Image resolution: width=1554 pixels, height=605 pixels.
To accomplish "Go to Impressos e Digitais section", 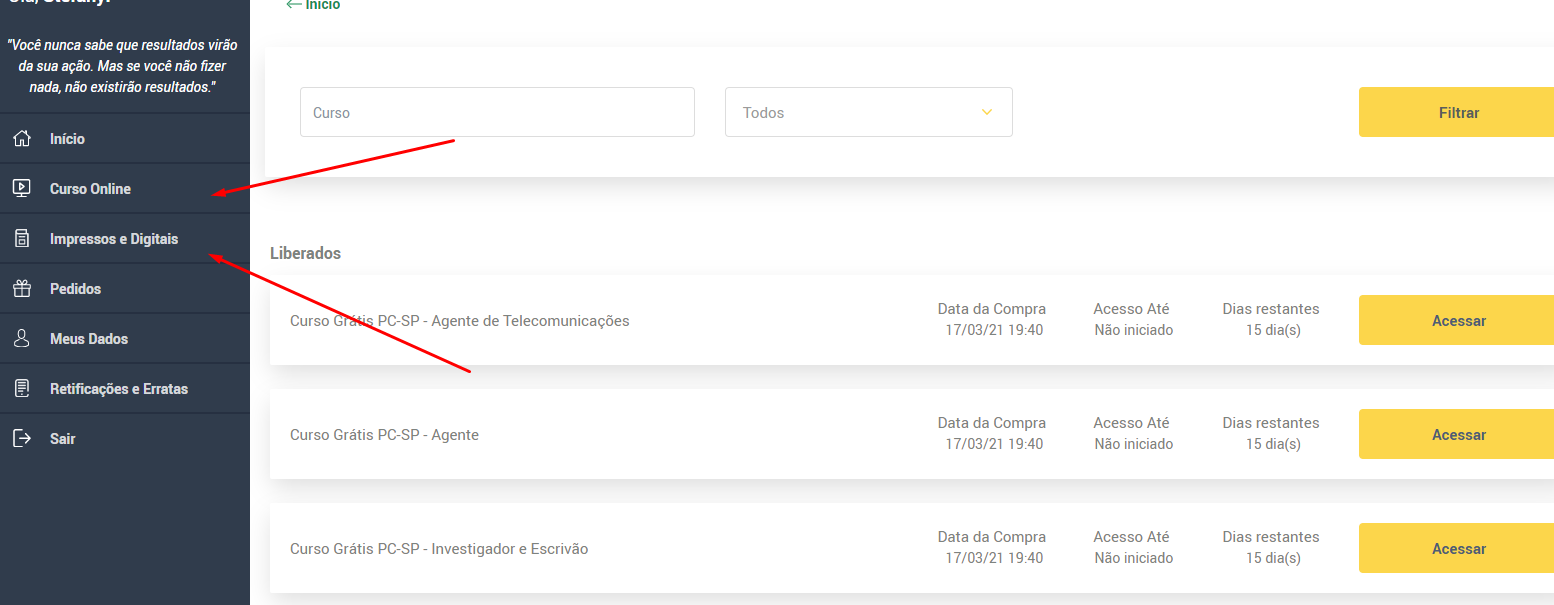I will [125, 239].
